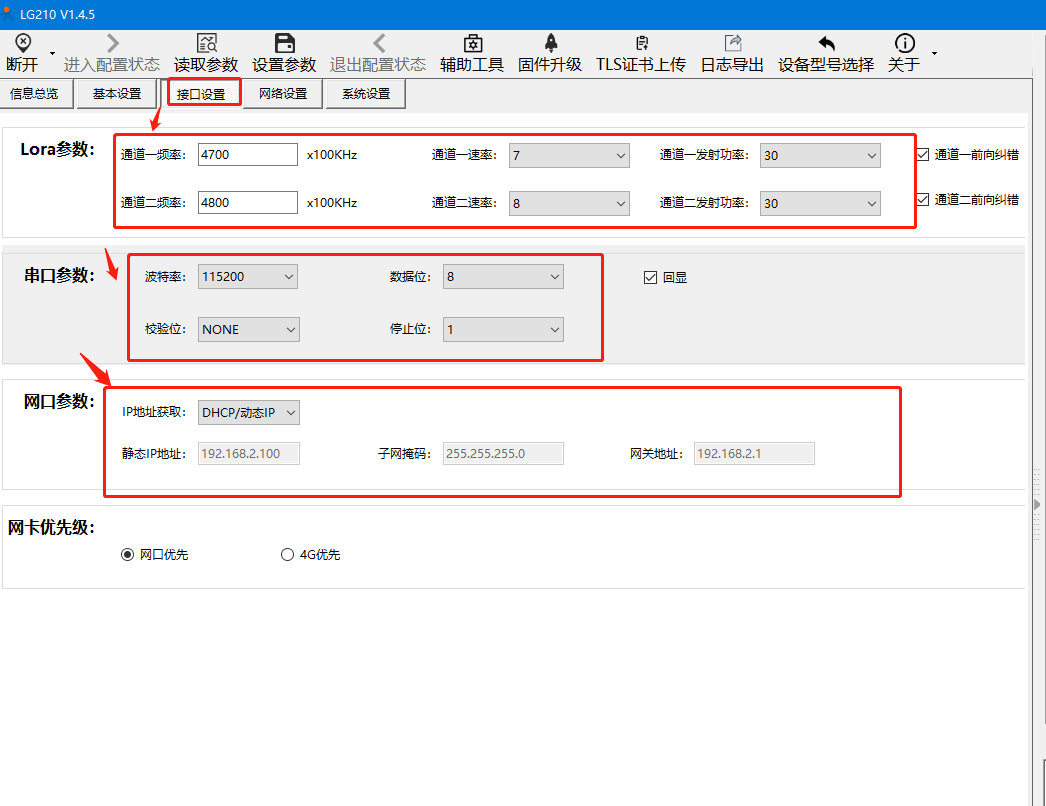
Task: Start 固件升级 firmware upgrade rocket icon
Action: click(x=550, y=44)
